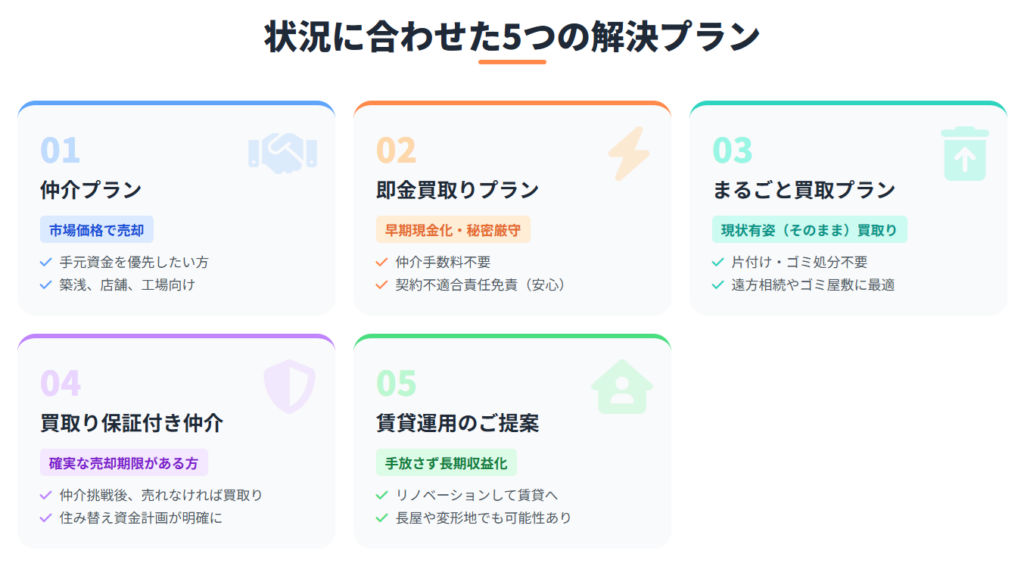Open the 賃貸運用のご提案 heading
The width and height of the screenshot is (1024, 563).
(457, 423)
